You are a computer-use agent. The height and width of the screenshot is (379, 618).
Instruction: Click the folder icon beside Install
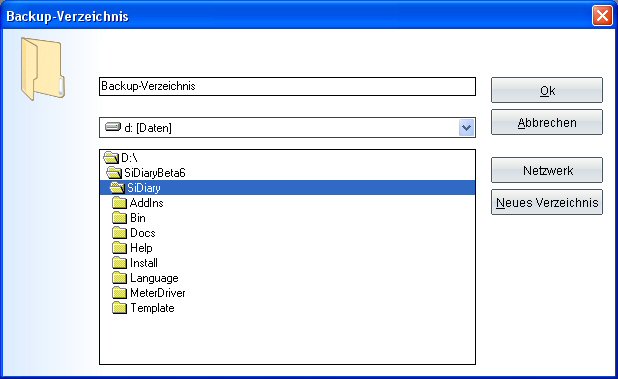click(119, 263)
